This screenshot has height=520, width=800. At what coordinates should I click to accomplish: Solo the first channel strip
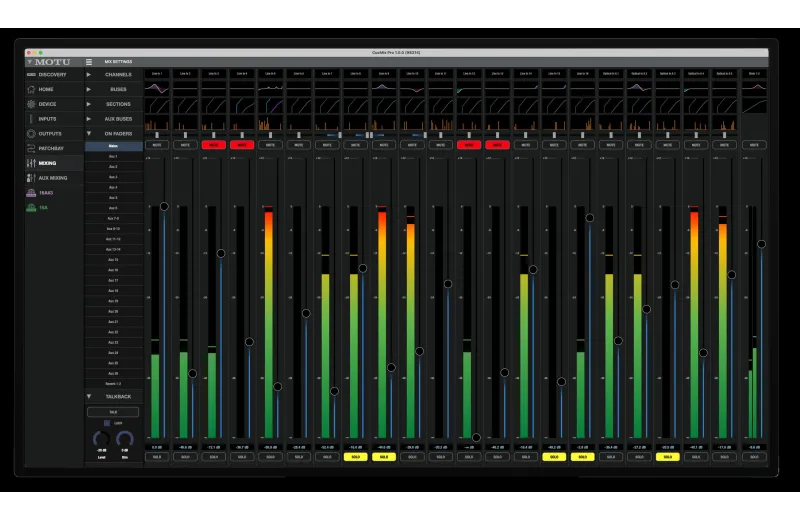(157, 457)
